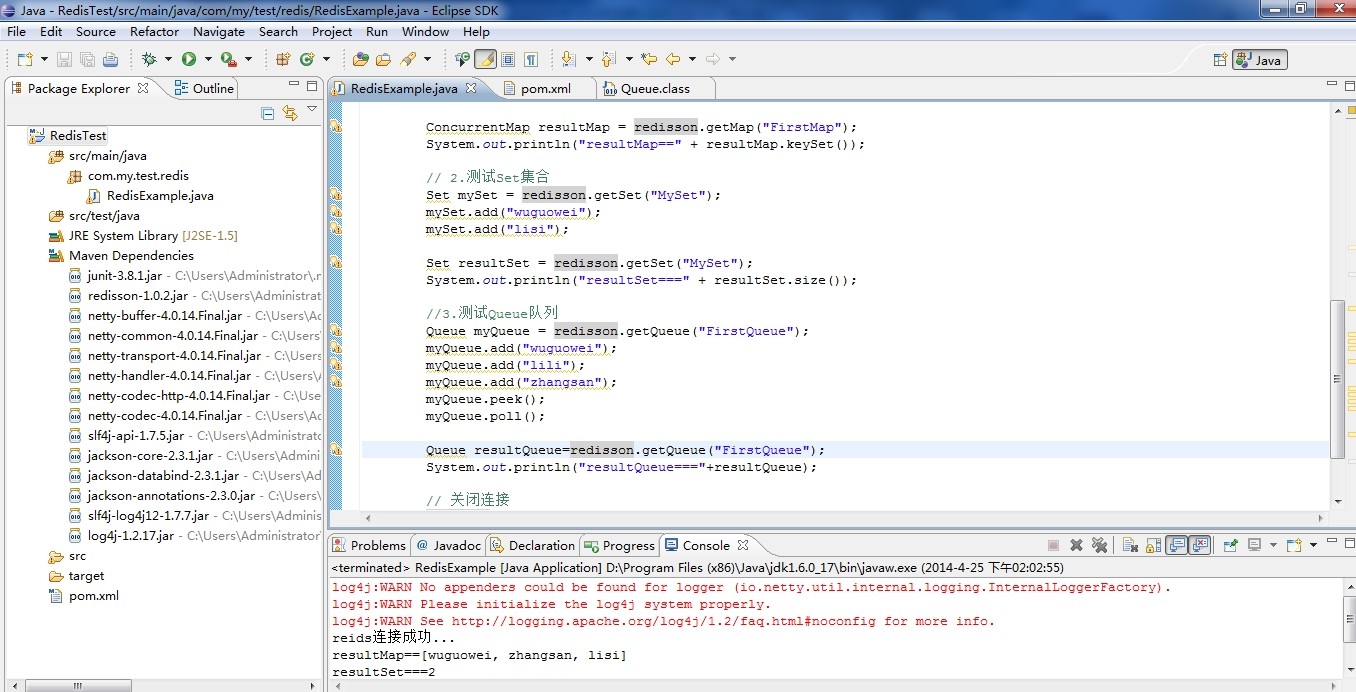Click the Clear Console icon

[x=1130, y=546]
